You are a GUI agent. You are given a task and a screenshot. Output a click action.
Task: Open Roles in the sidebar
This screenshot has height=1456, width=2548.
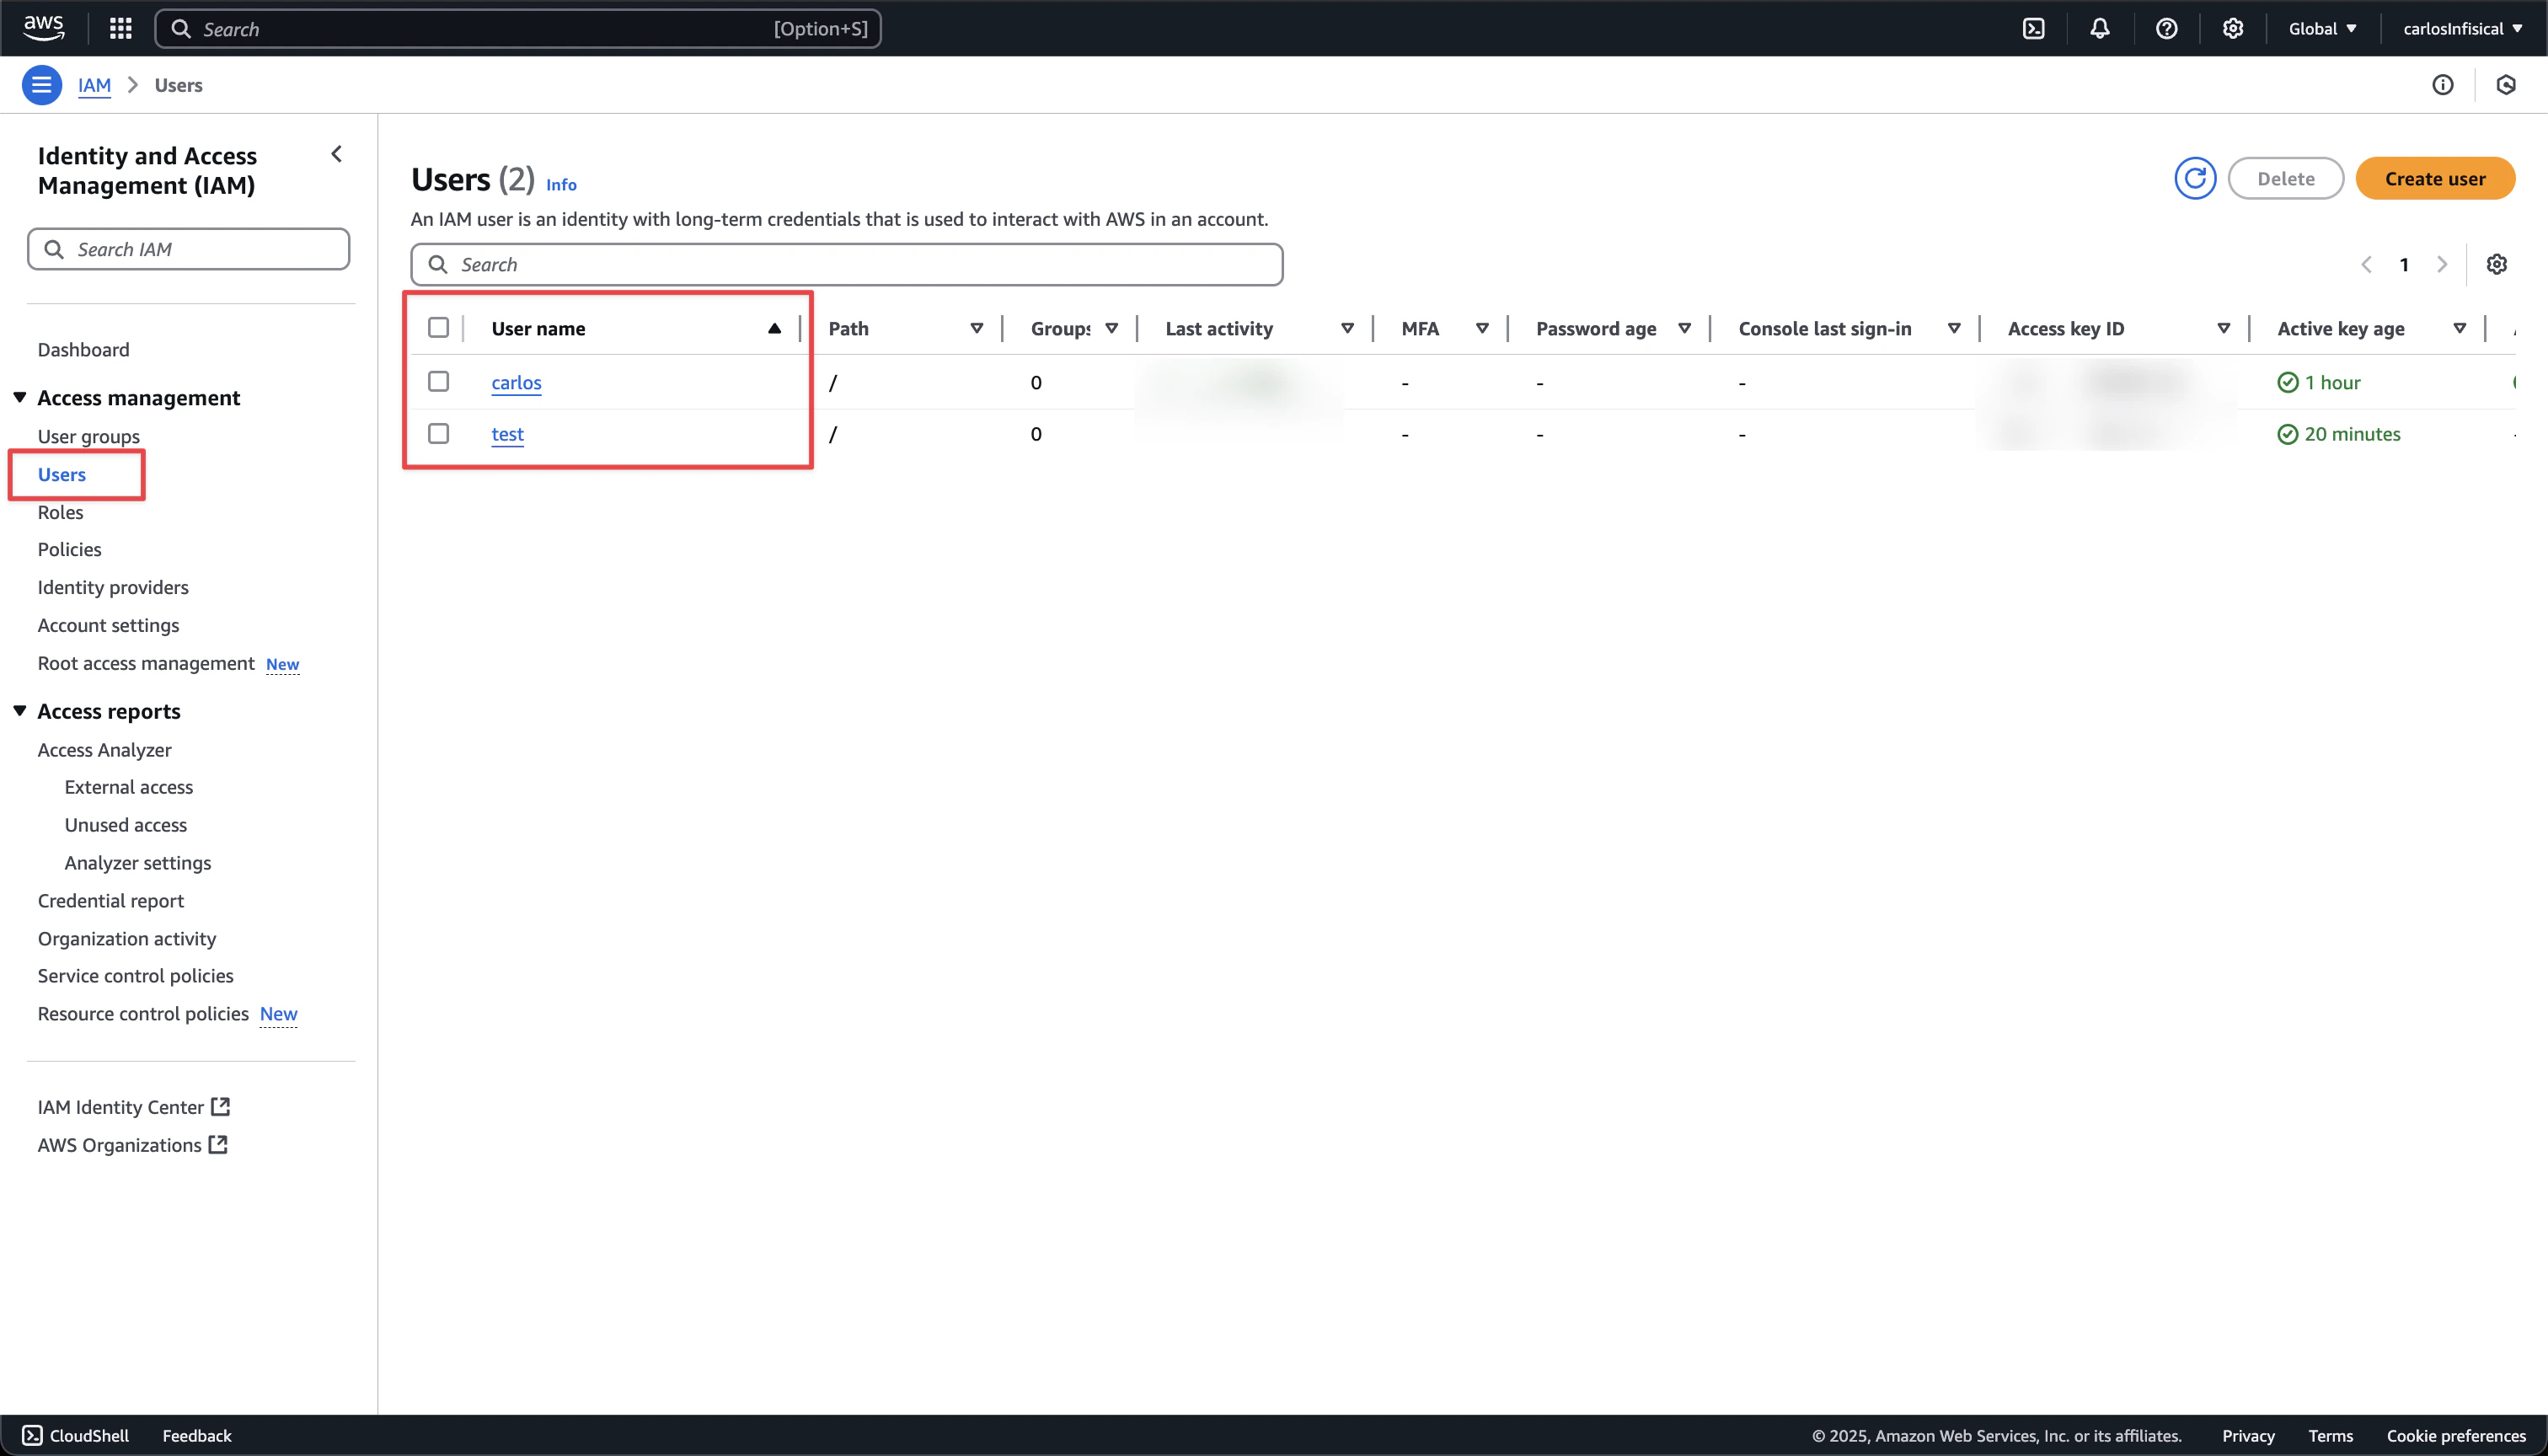click(61, 513)
